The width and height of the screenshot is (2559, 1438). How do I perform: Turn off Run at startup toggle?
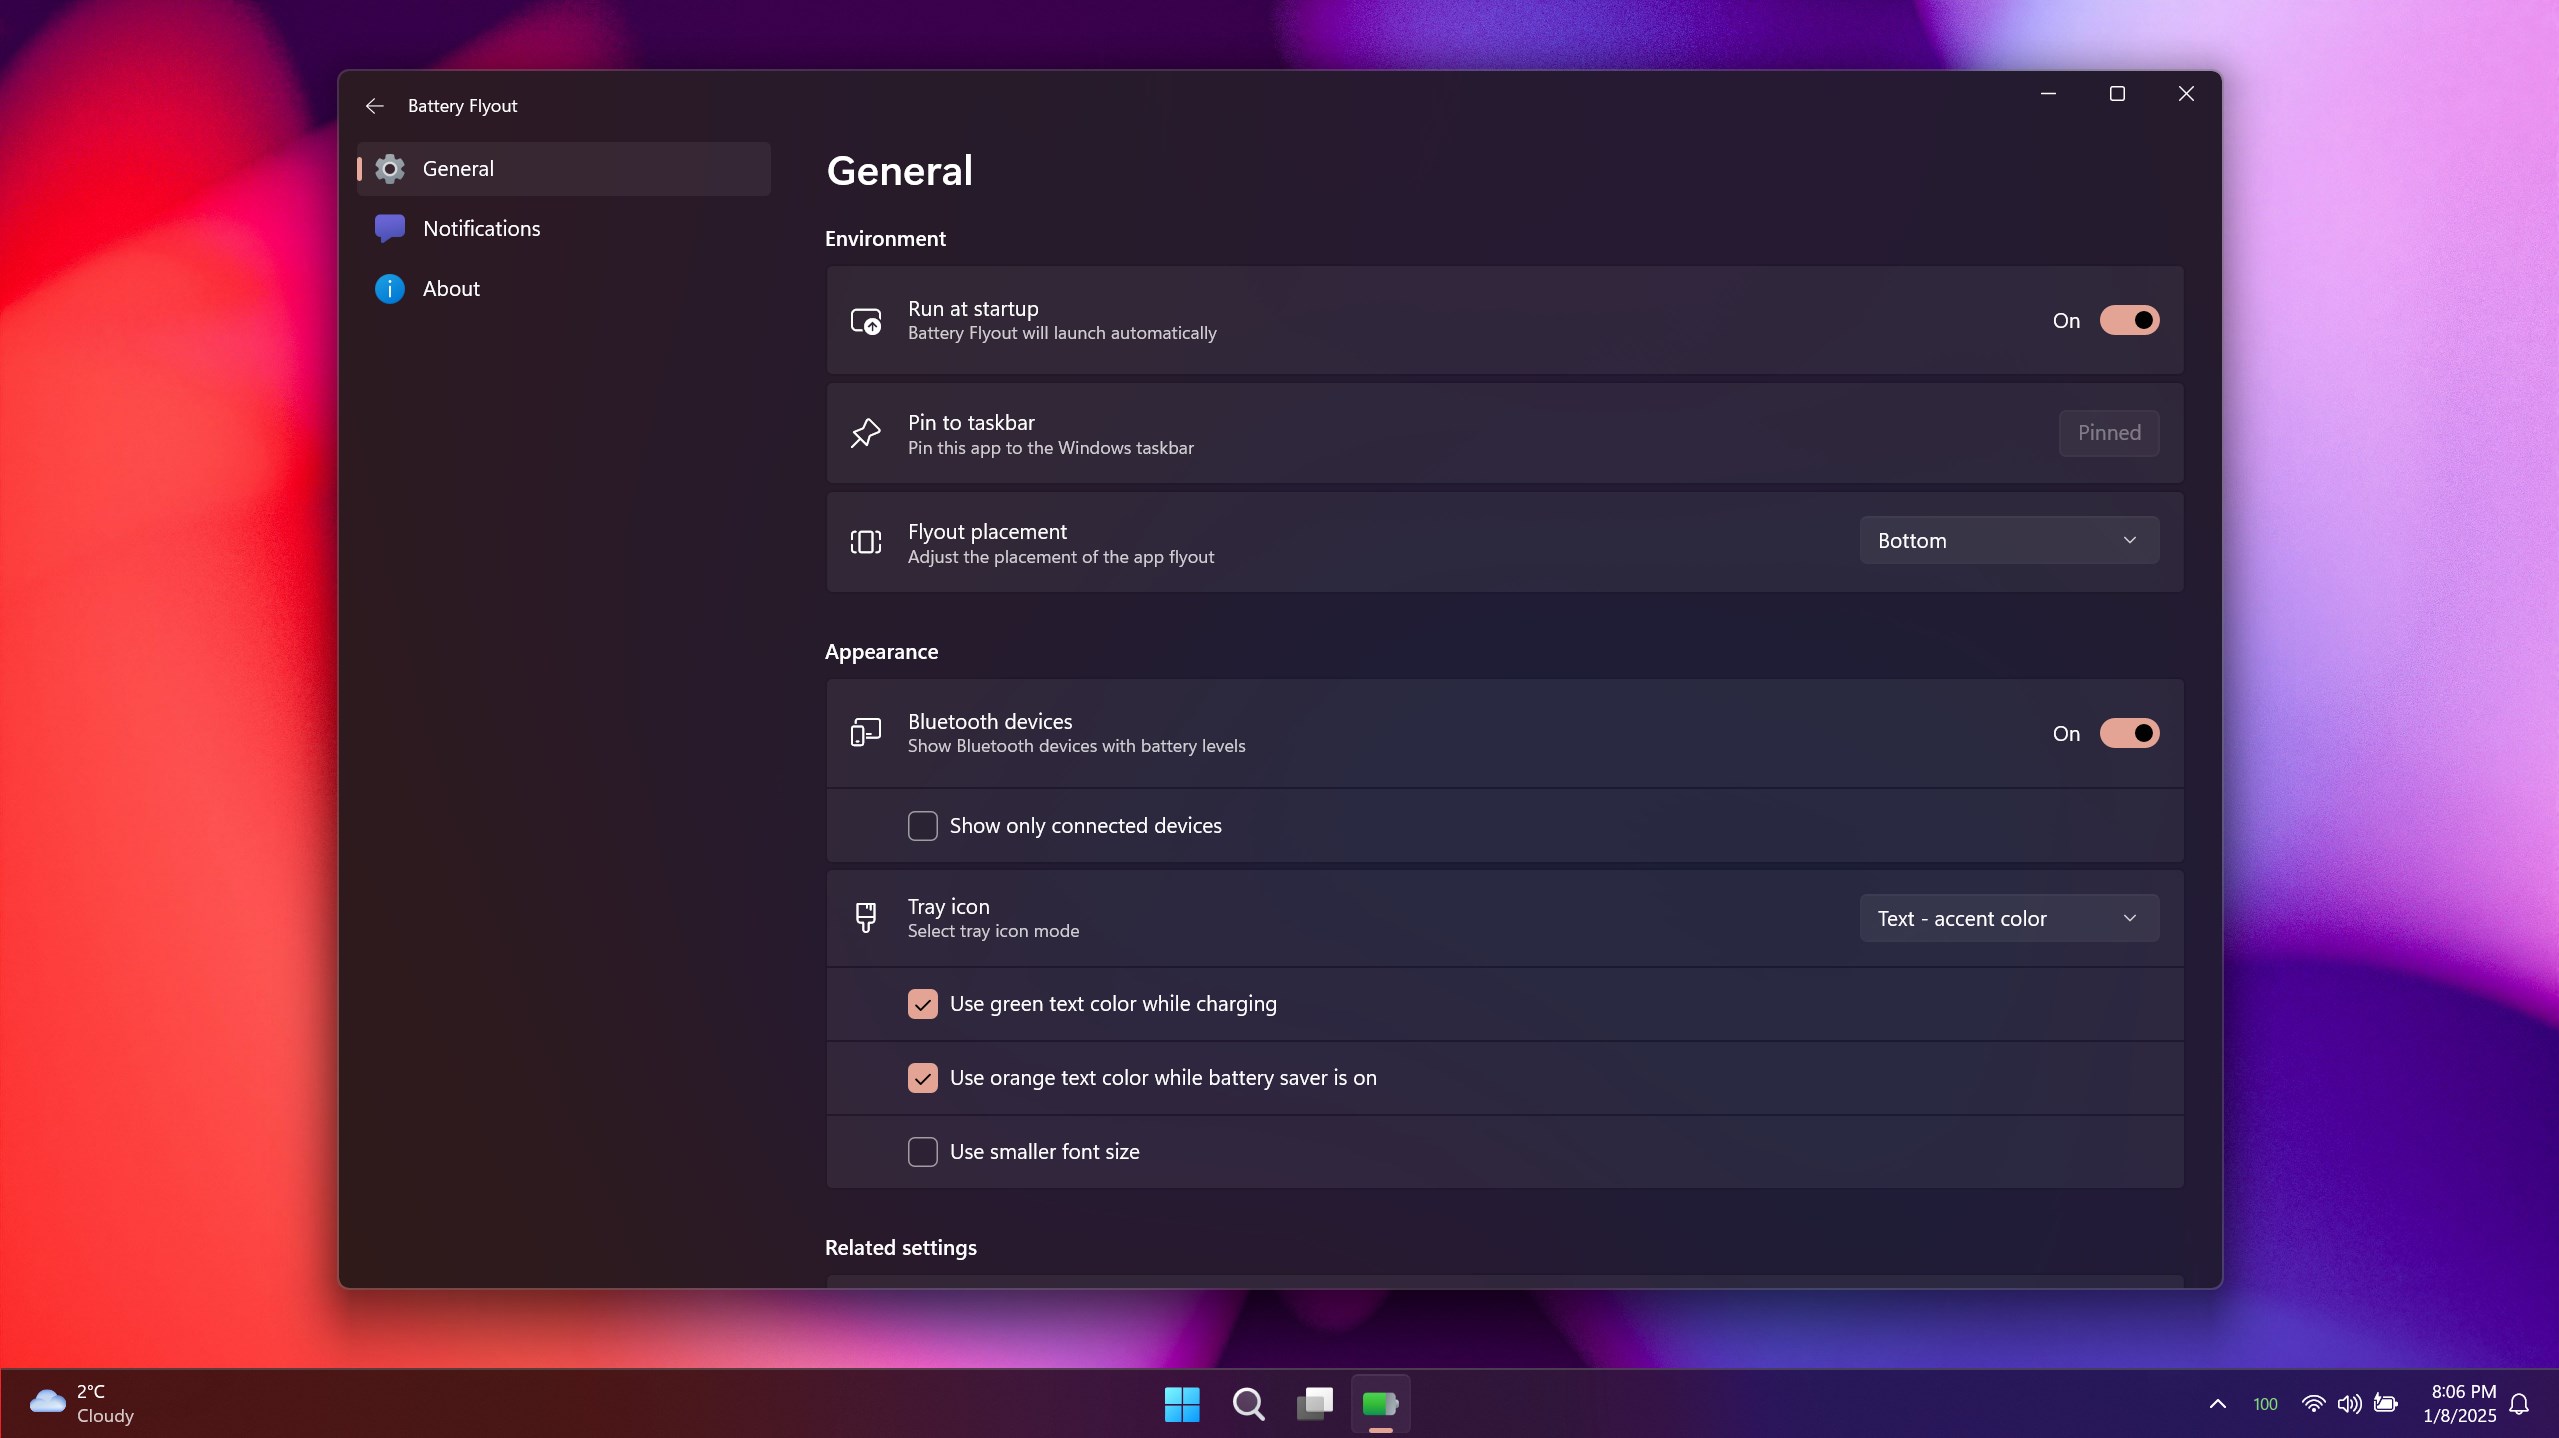(2129, 320)
